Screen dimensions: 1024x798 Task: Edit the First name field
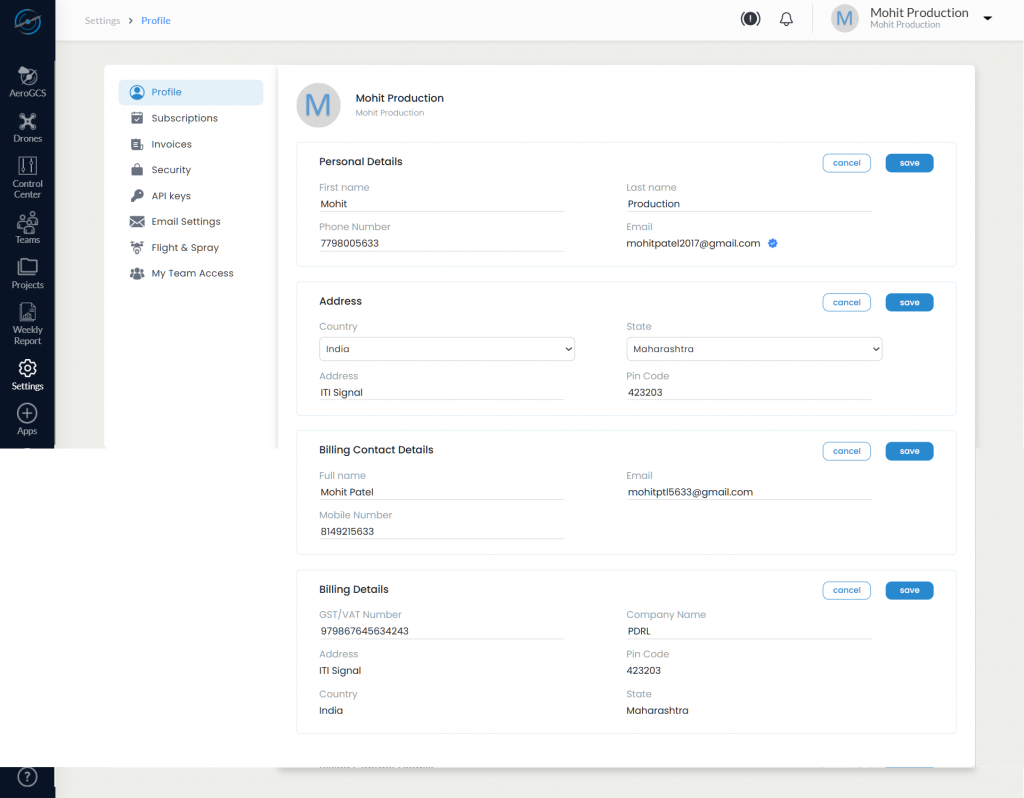tap(441, 204)
